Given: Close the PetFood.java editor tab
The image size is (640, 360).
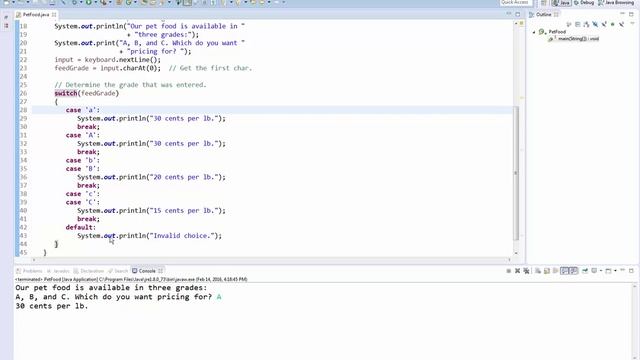Looking at the screenshot, I should pyautogui.click(x=54, y=15).
